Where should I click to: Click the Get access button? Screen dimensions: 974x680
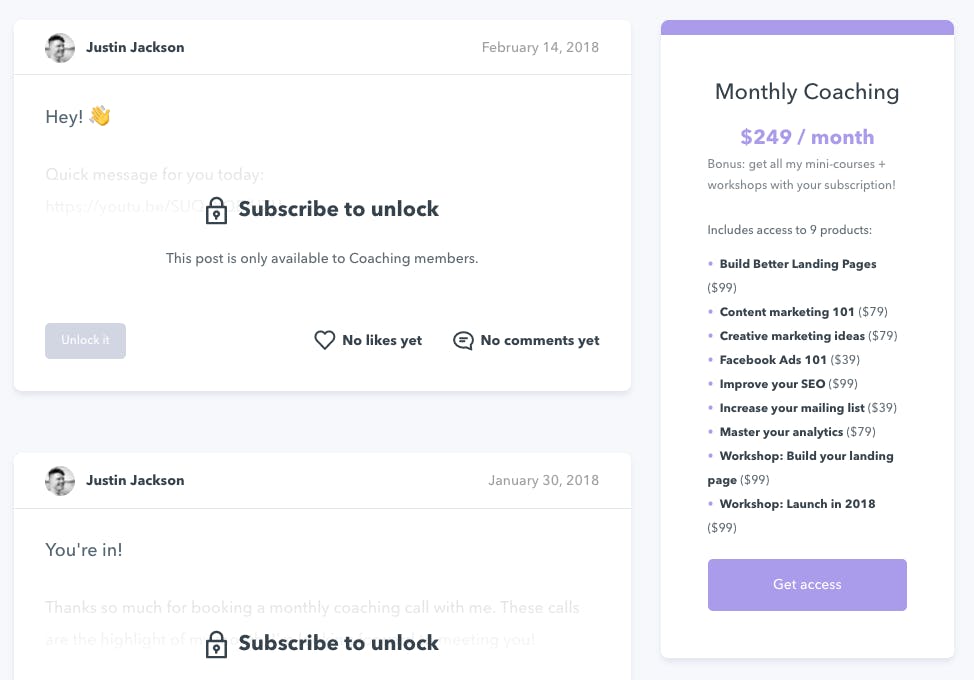click(807, 584)
